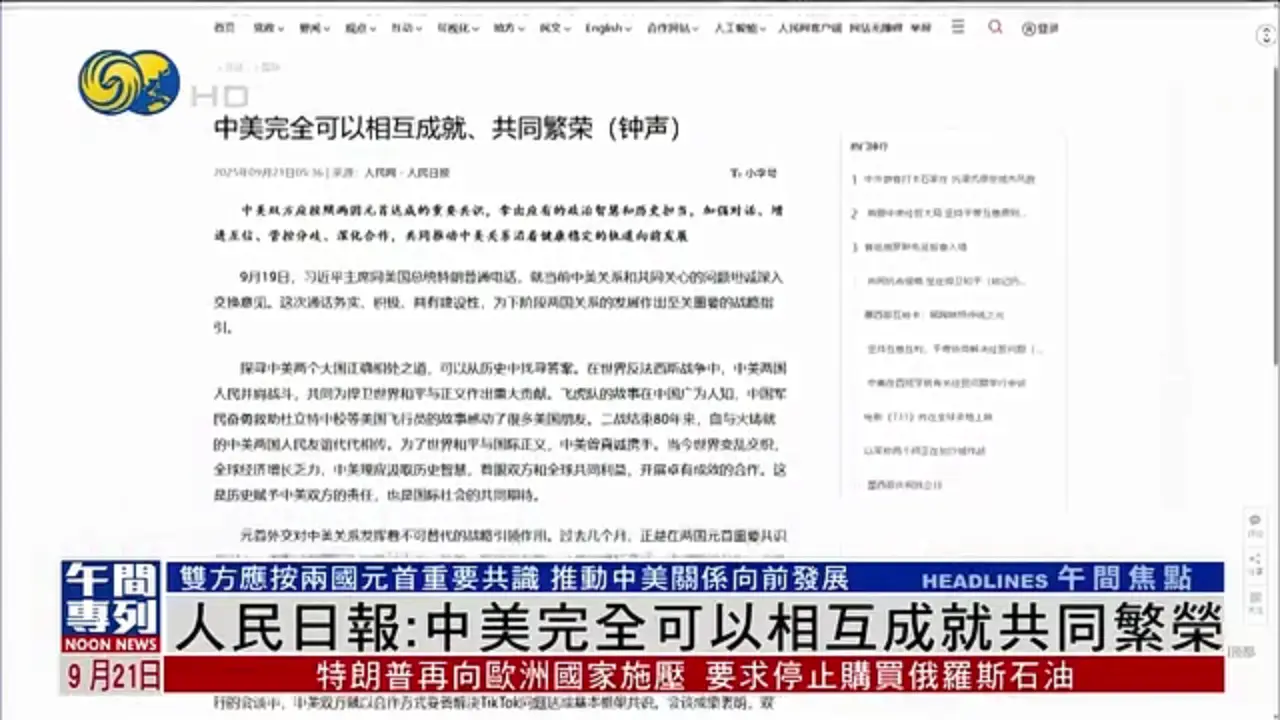The width and height of the screenshot is (1280, 720).
Task: Click the 登录 login user icon
Action: point(1040,28)
